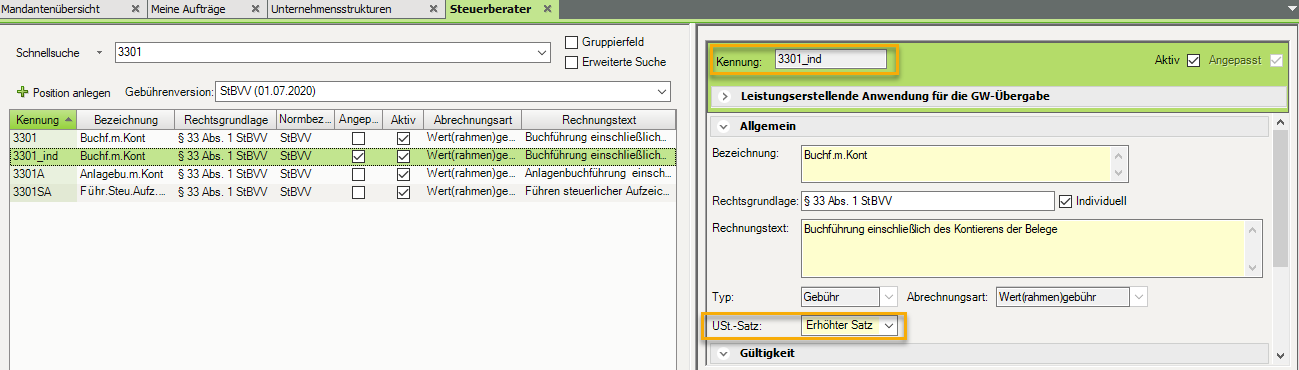Close the Mandantenübersicht tab

tap(136, 8)
